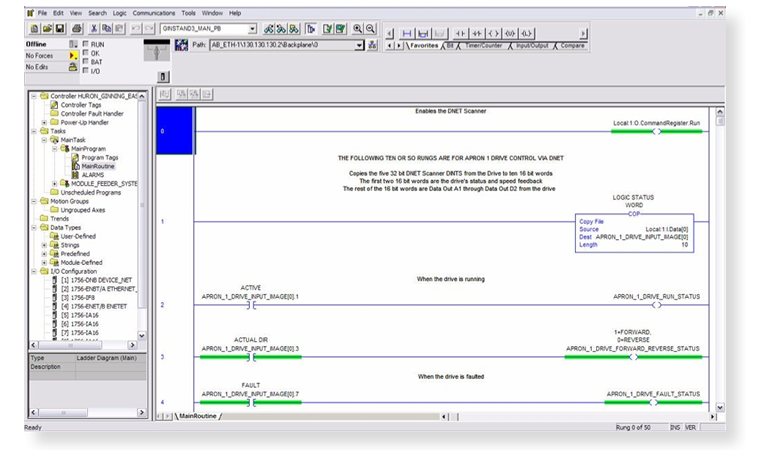Open the Tools menu
768x450 pixels.
[x=189, y=13]
